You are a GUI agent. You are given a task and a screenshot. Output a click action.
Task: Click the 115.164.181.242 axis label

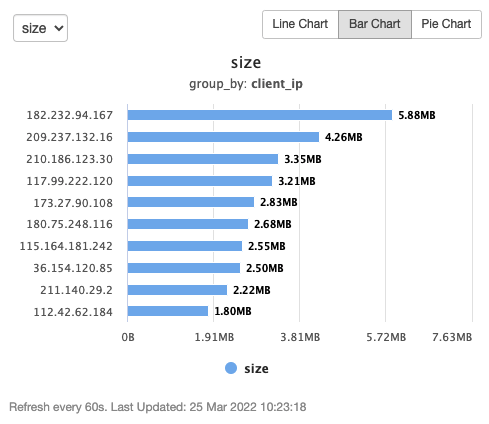pos(66,246)
